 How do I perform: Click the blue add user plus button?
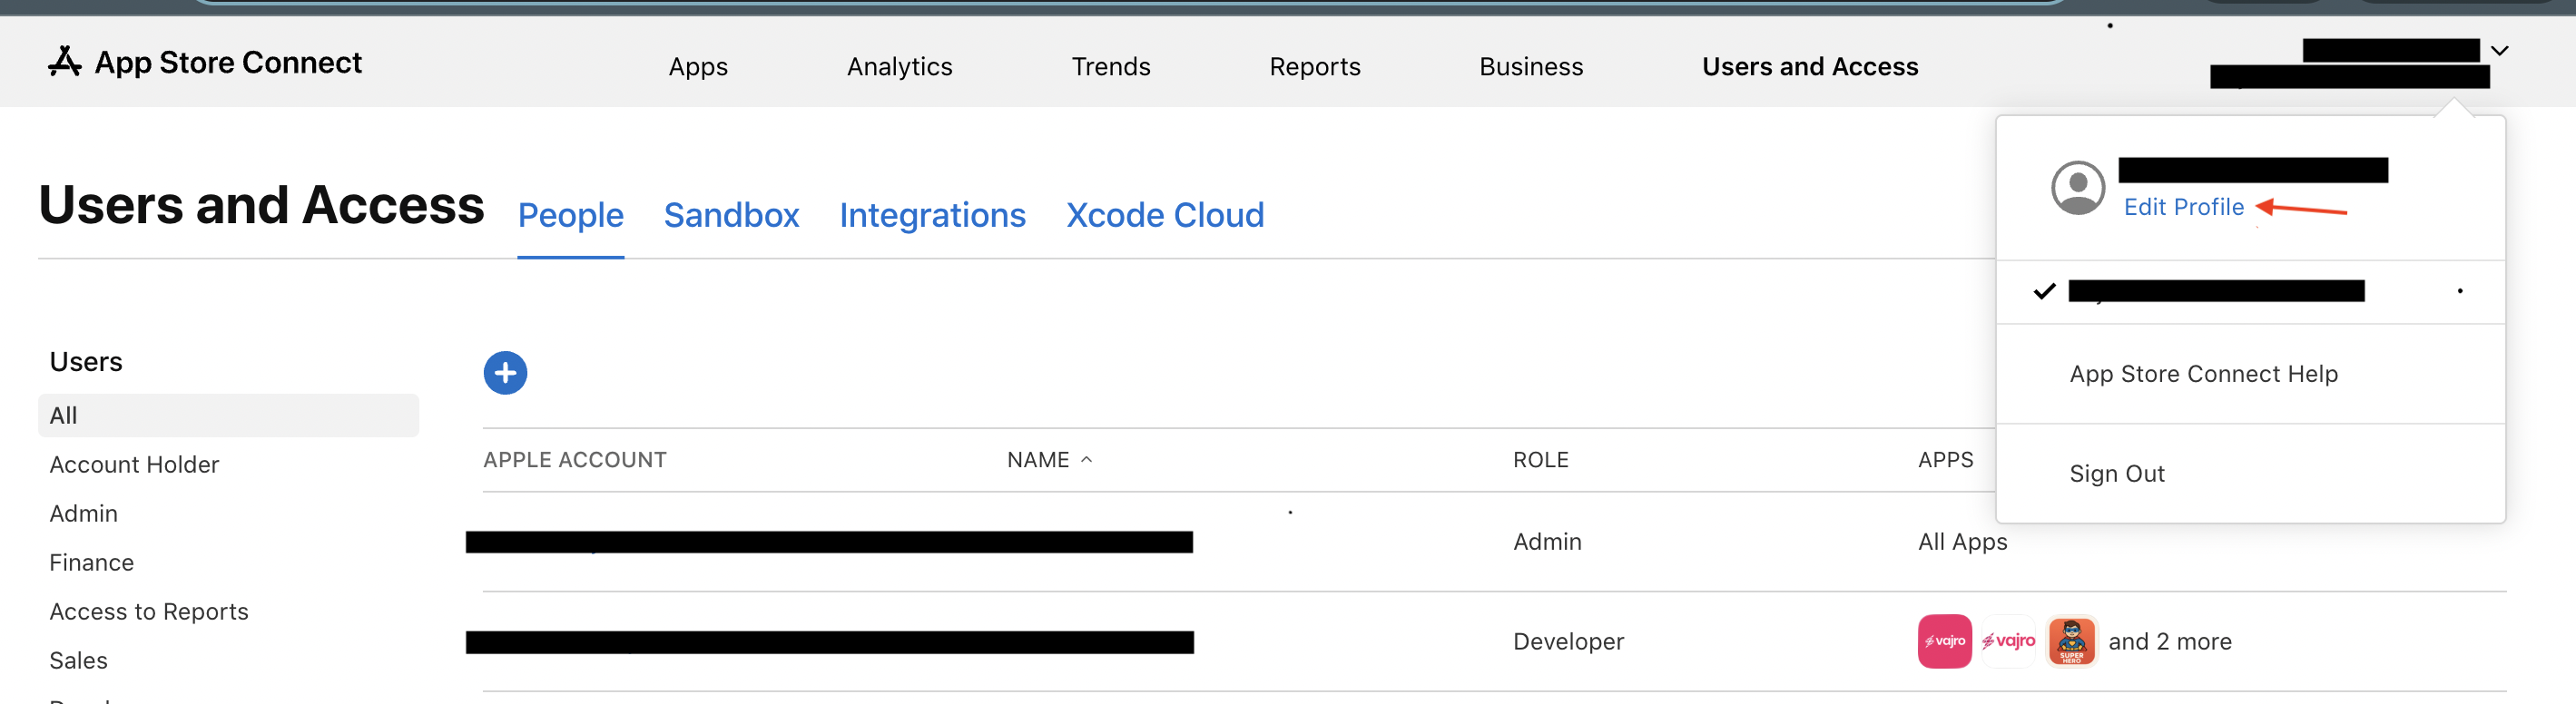(505, 373)
